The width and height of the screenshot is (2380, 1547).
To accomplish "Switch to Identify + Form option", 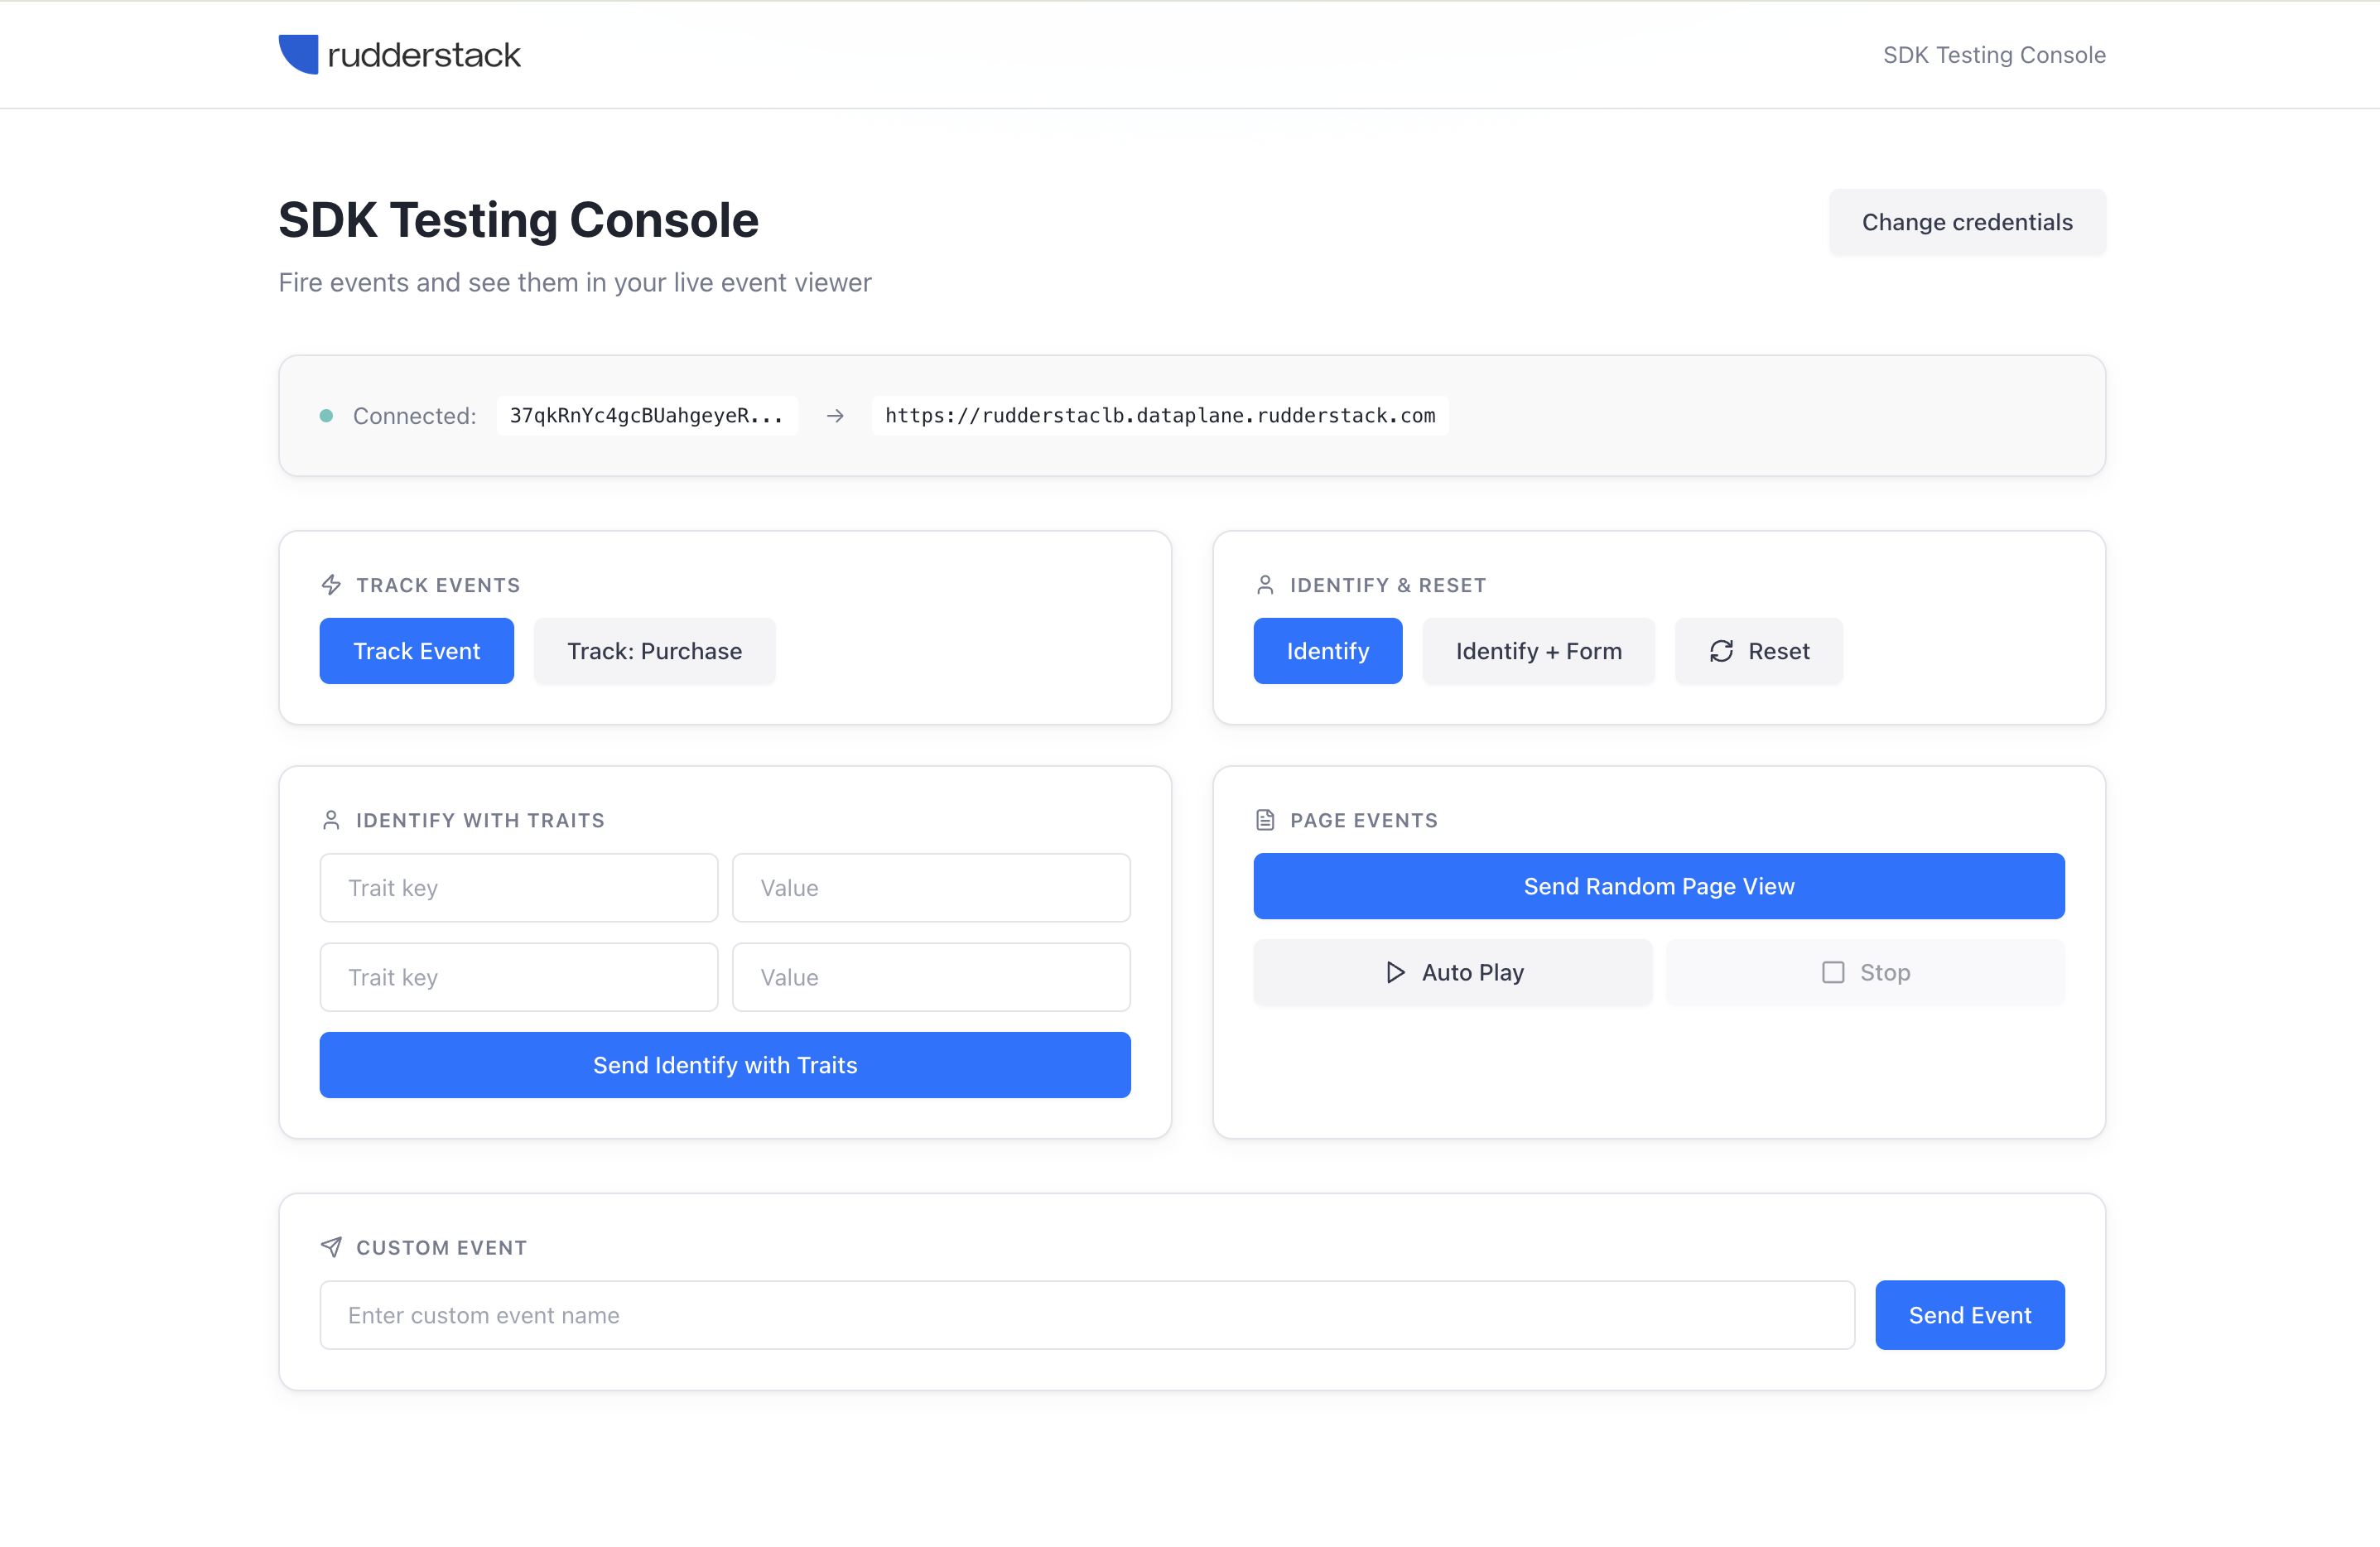I will pyautogui.click(x=1538, y=651).
